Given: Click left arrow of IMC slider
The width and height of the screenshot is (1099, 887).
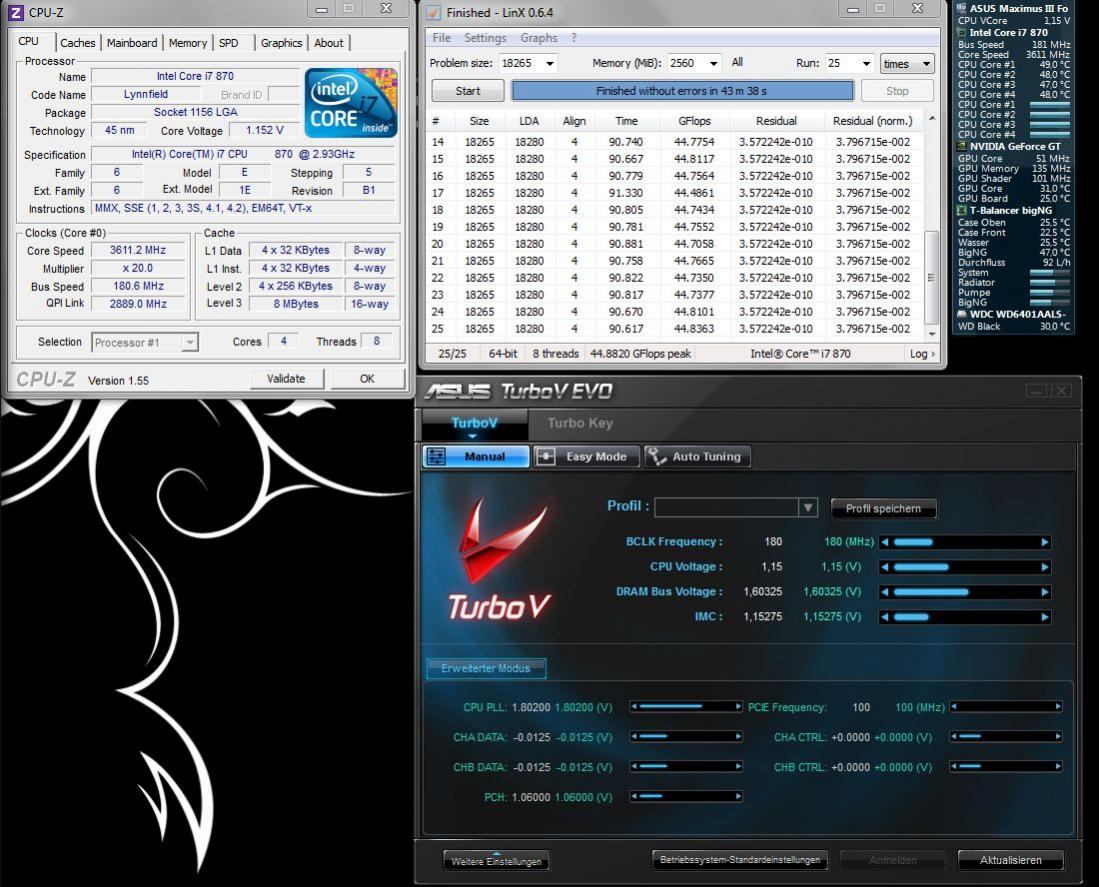Looking at the screenshot, I should 885,617.
